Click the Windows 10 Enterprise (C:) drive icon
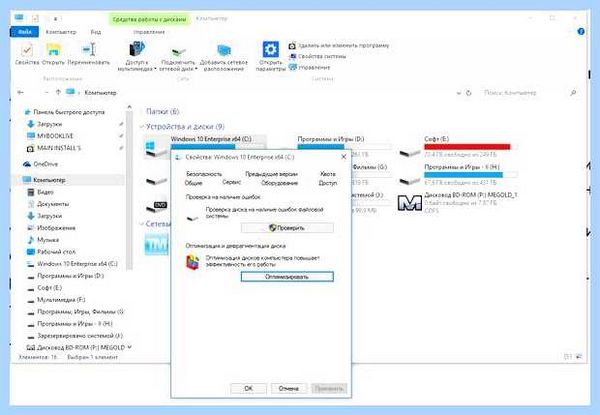This screenshot has height=415, width=600. click(x=157, y=149)
